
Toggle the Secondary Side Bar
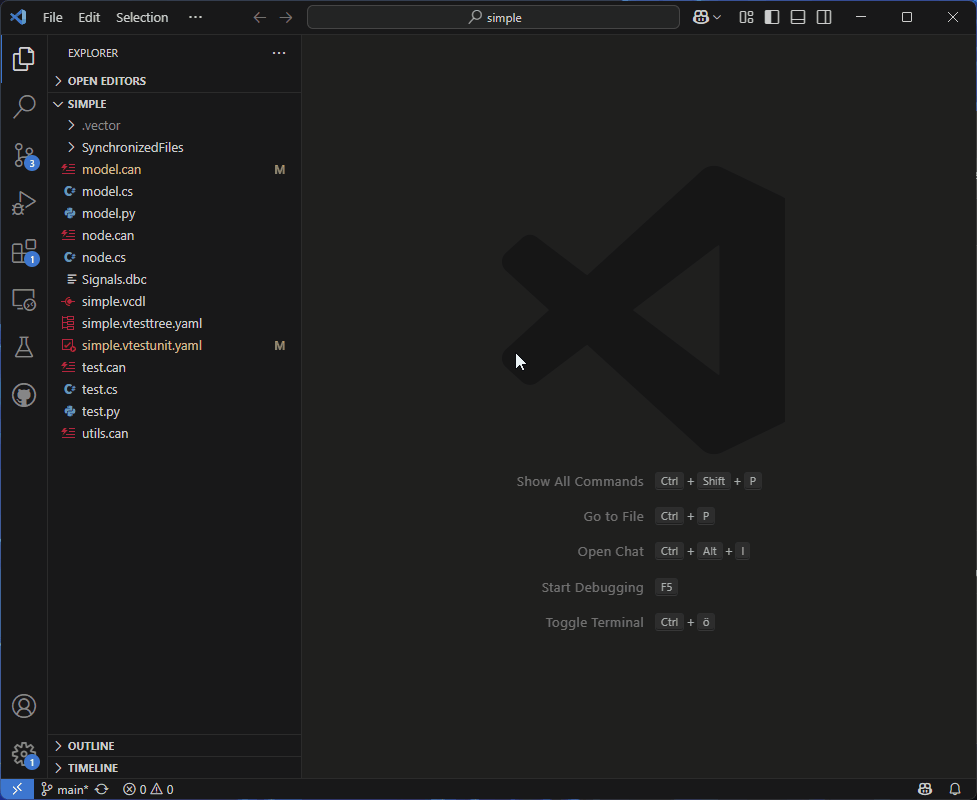(824, 17)
